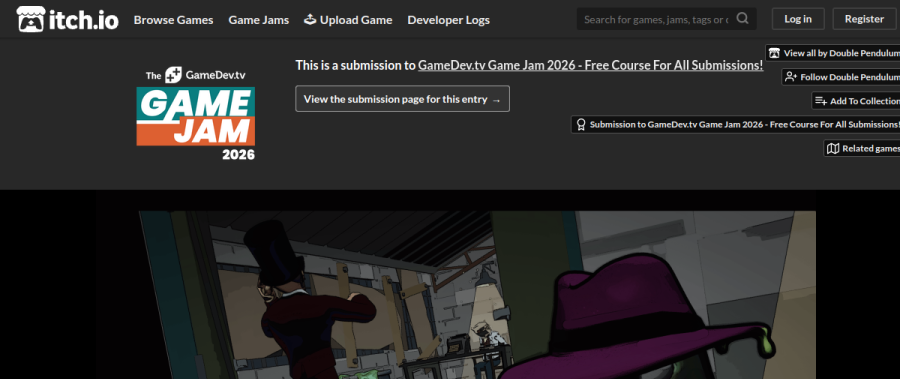Click the itch.io store icon beside View all
Screen dimensions: 900x379
[774, 53]
